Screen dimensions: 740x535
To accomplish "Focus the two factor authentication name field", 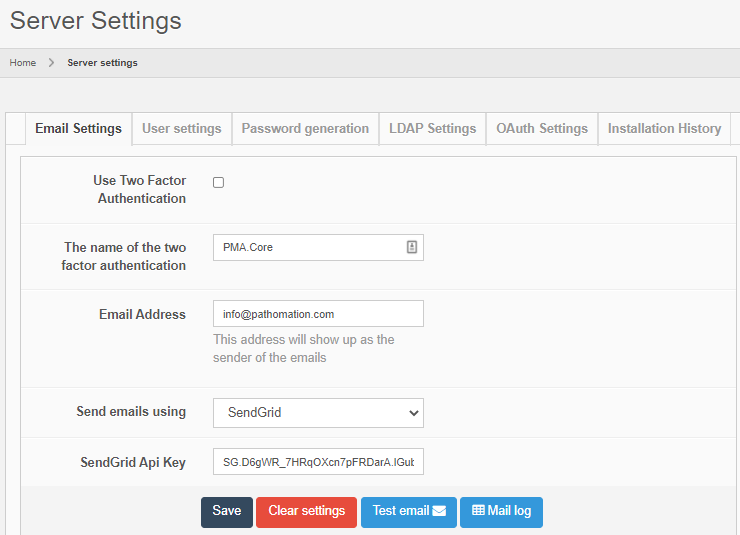I will point(308,247).
